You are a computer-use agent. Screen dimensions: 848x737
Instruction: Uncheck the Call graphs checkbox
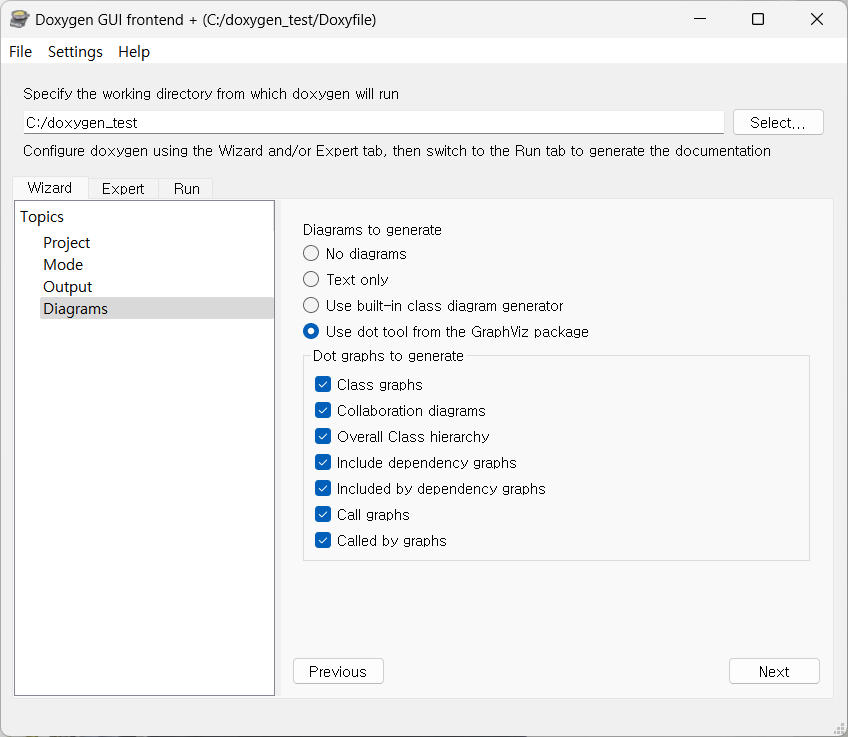[x=323, y=514]
